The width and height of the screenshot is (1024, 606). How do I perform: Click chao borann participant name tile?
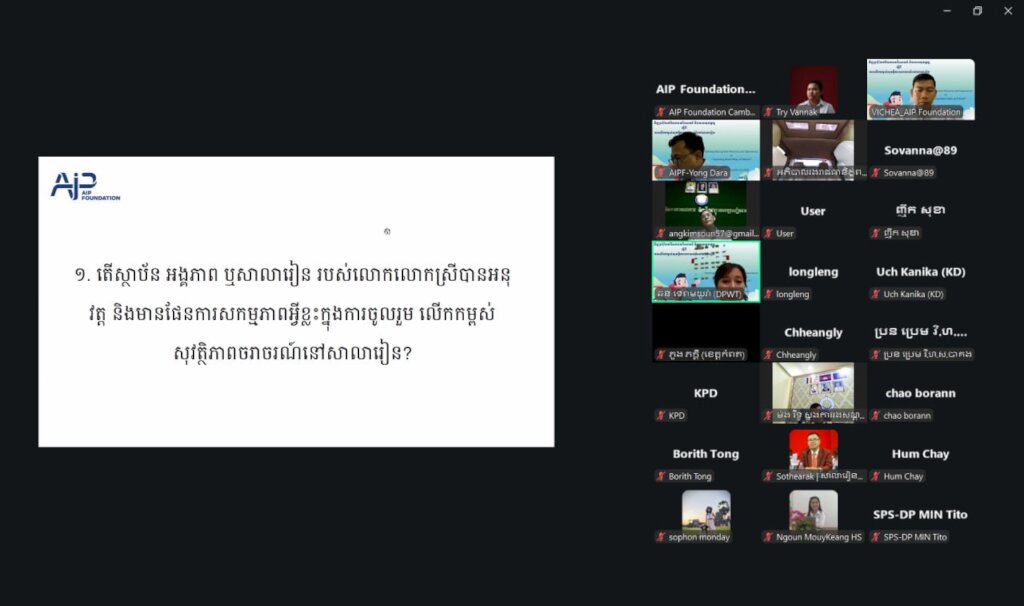coord(920,393)
